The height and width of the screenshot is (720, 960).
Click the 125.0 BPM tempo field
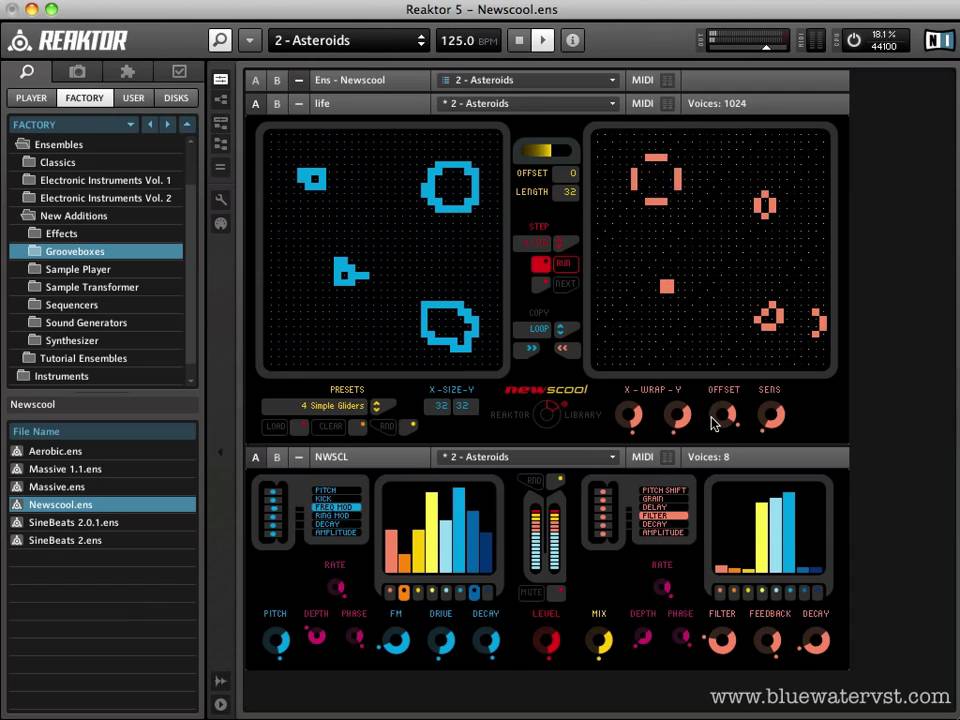coord(468,40)
